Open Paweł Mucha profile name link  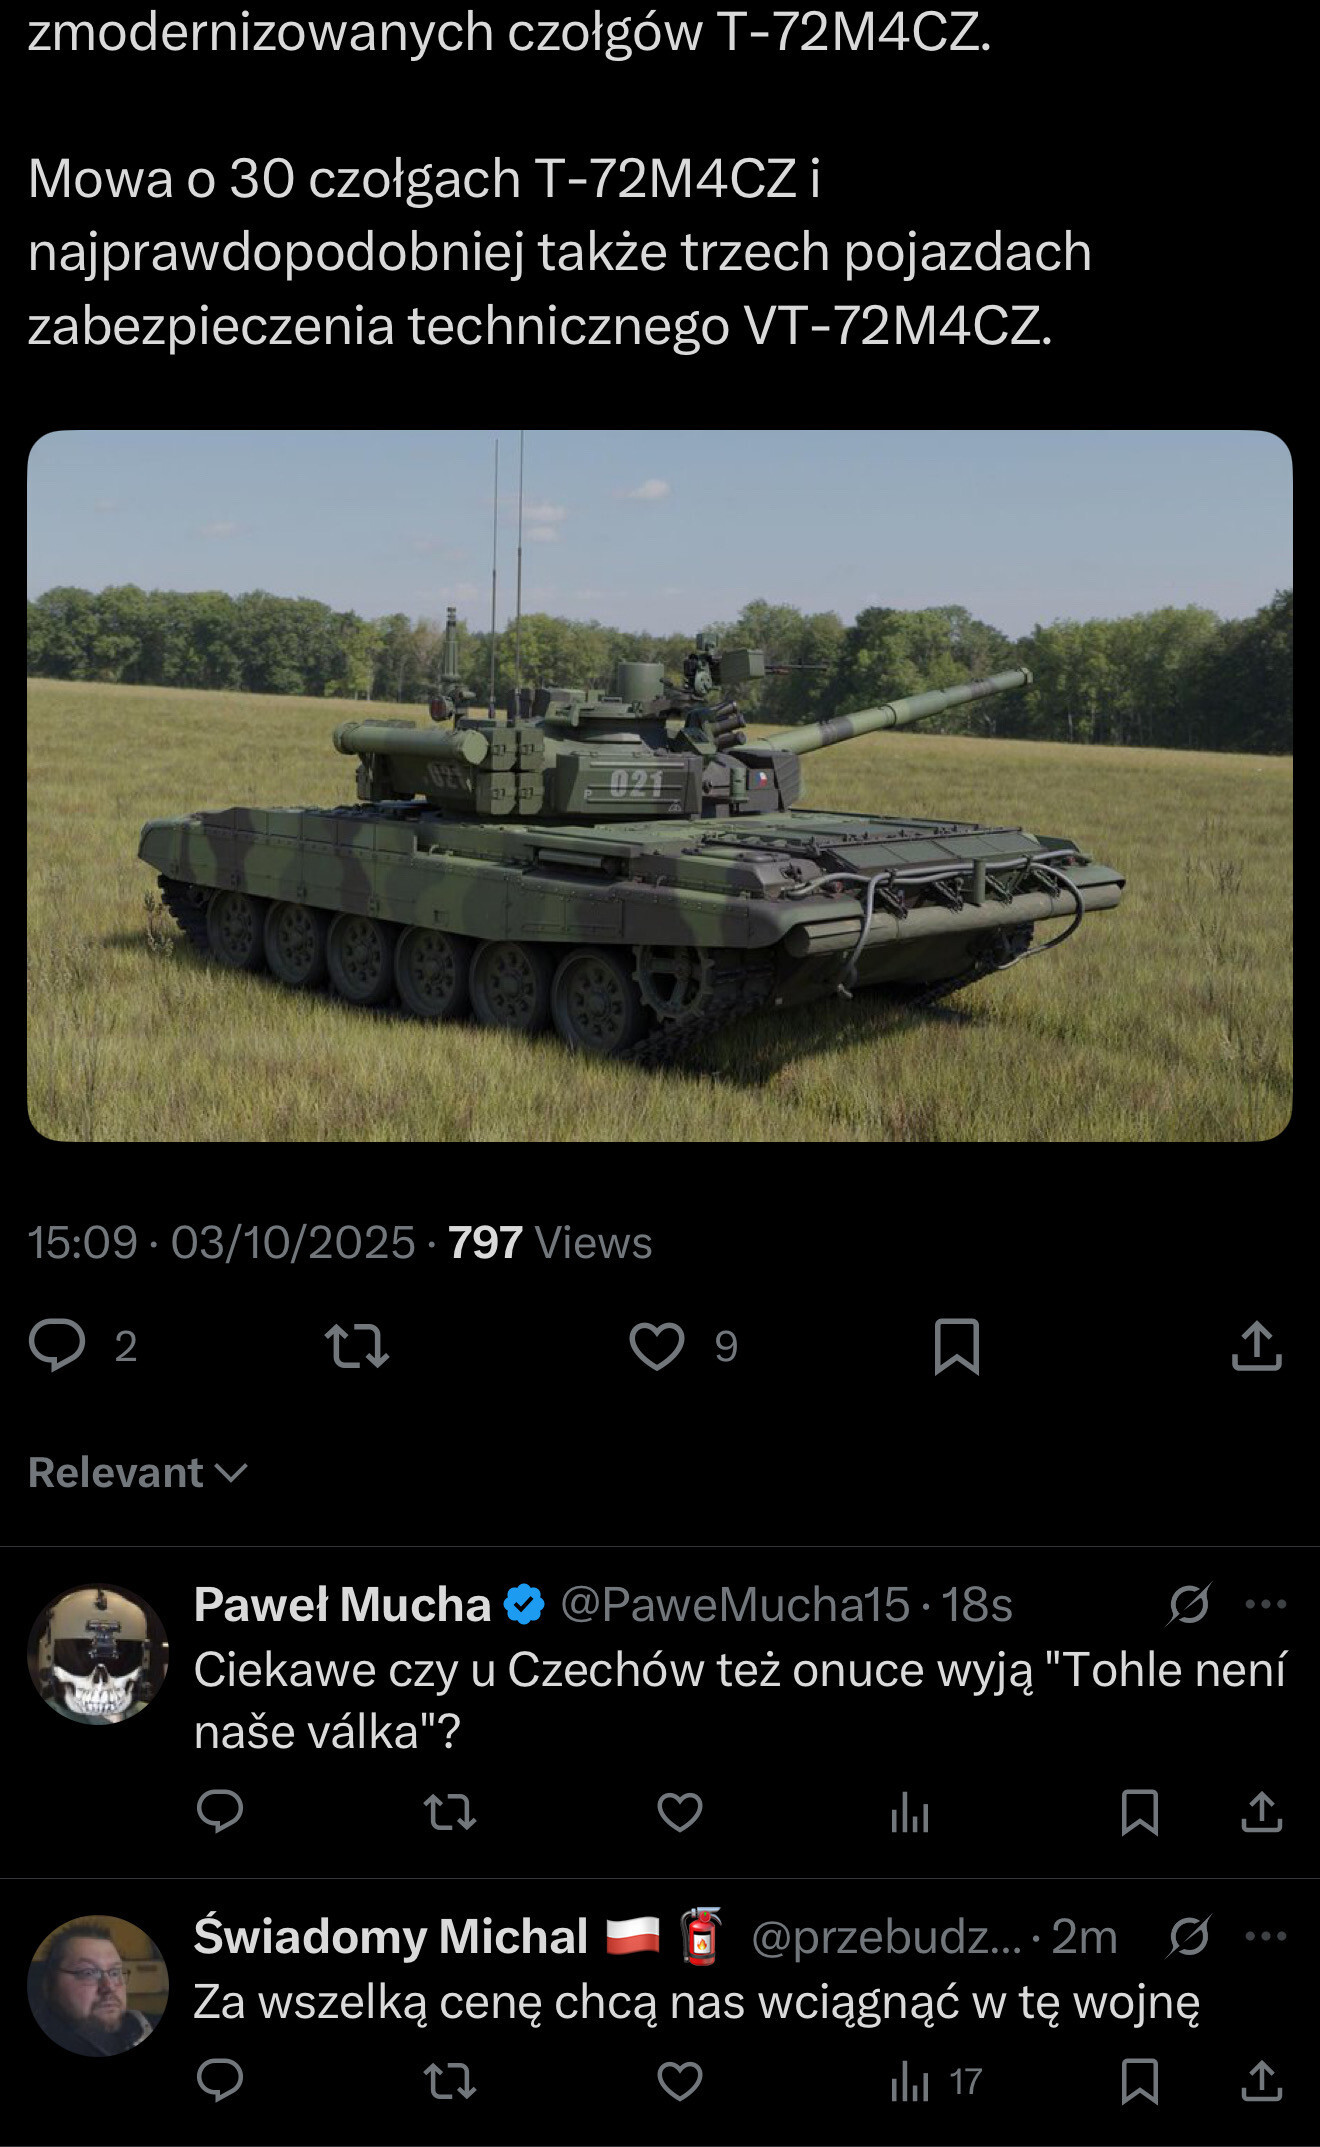click(342, 1604)
